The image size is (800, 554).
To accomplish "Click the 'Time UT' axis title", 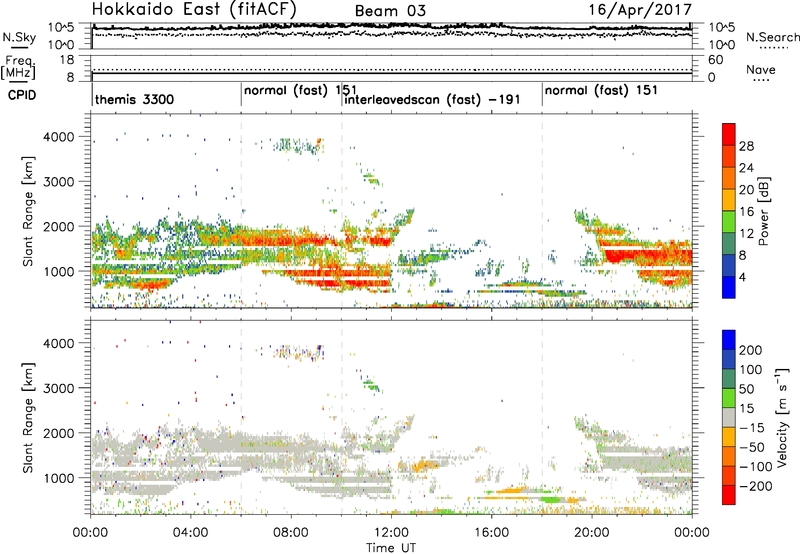I will point(391,548).
